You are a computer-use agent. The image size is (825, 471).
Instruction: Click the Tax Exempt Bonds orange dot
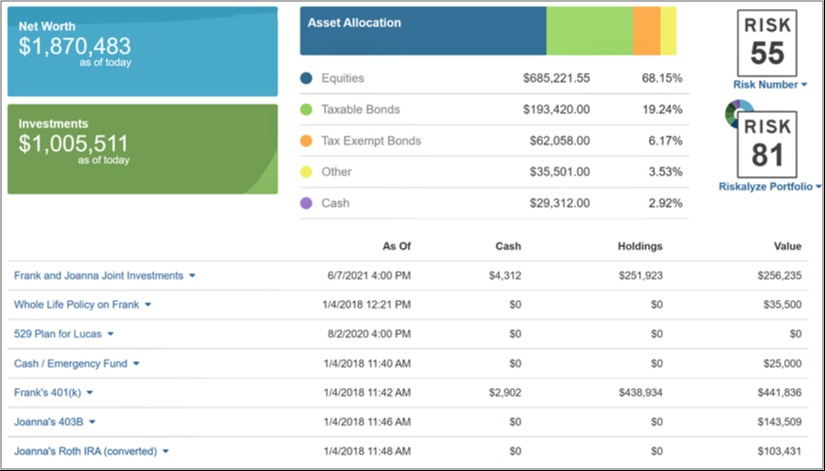pos(306,141)
